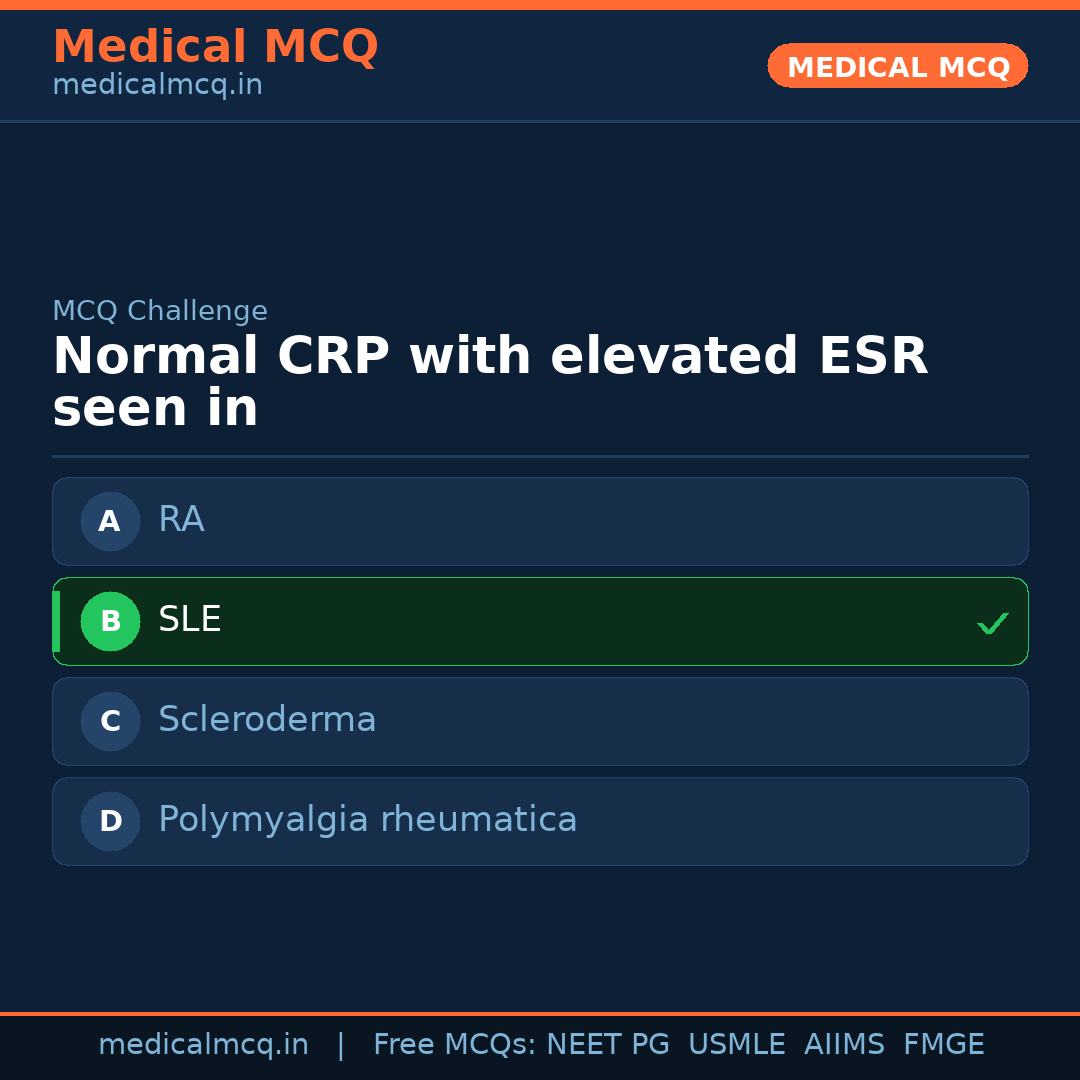1080x1080 pixels.
Task: Click the orange MEDICAL MCQ badge
Action: click(897, 66)
